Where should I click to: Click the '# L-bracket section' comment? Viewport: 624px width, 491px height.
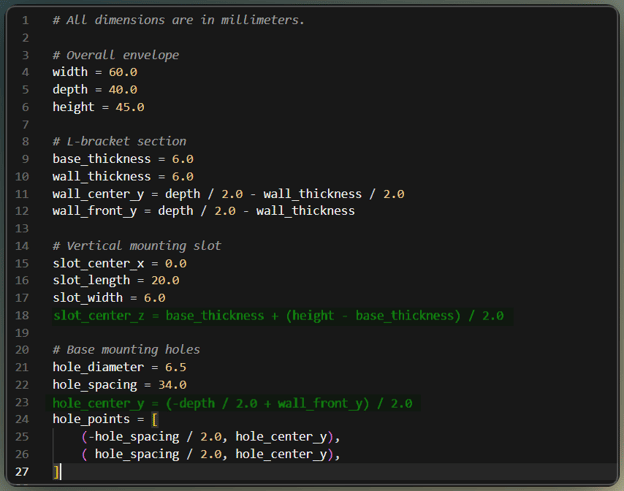click(119, 141)
